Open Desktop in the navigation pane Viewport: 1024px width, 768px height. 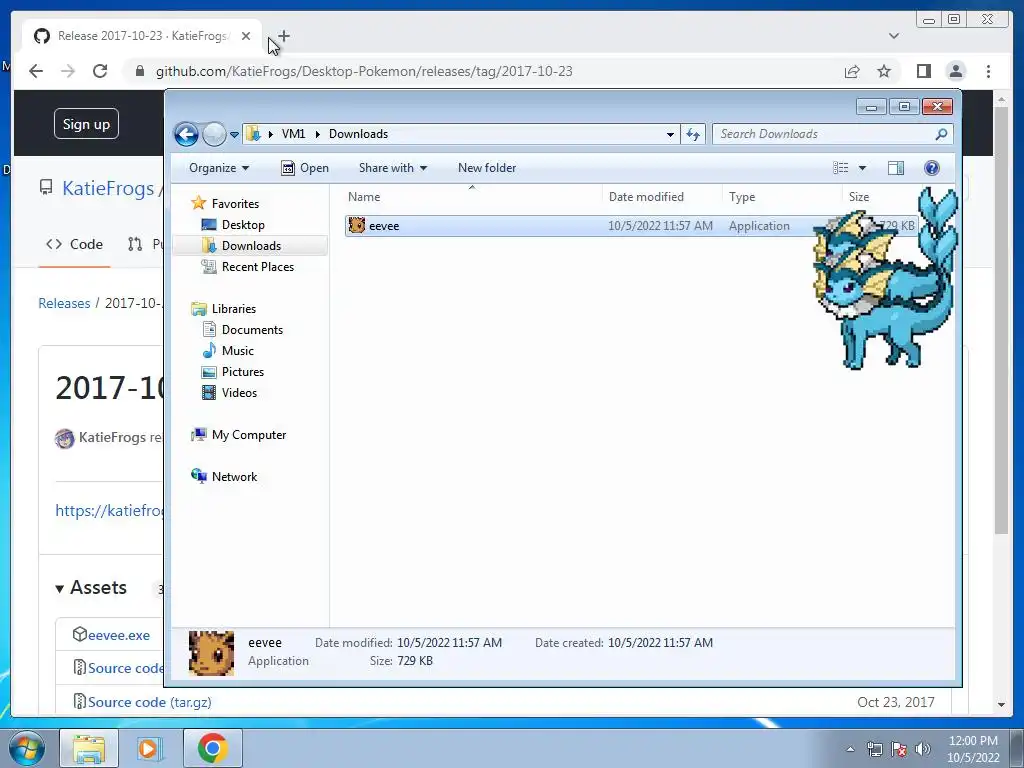[242, 225]
